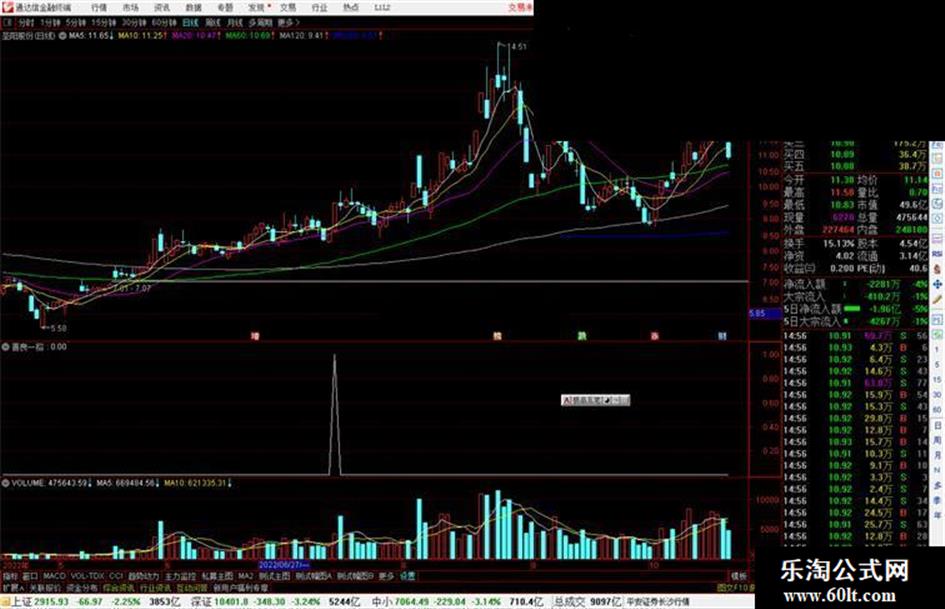Viewport: 945px width, 609px height.
Task: Click the RSI icon in right sidebar
Action: [x=937, y=254]
